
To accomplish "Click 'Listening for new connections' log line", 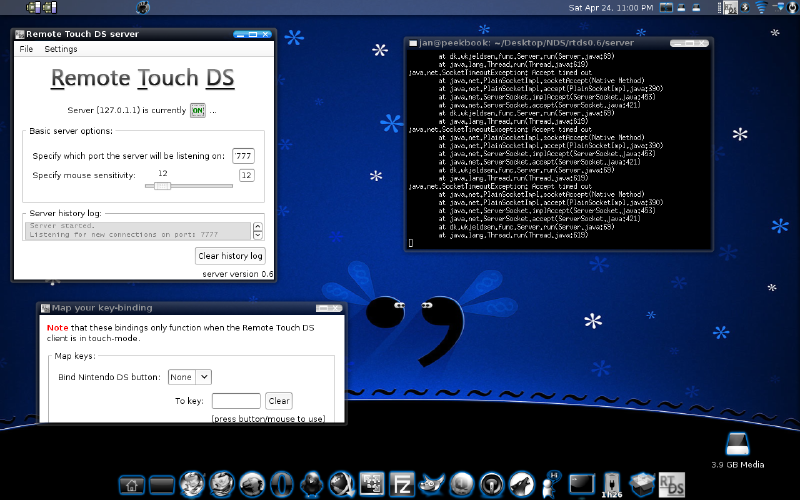I will (123, 235).
